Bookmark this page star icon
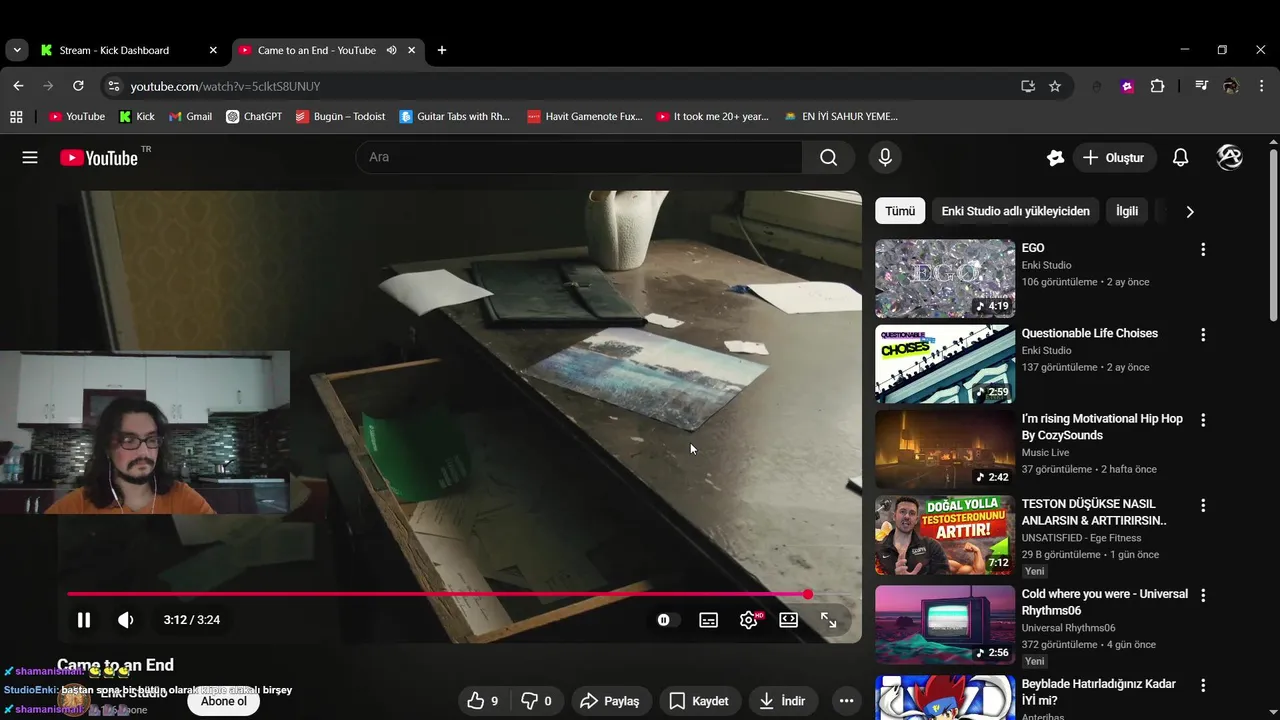 click(x=1054, y=86)
